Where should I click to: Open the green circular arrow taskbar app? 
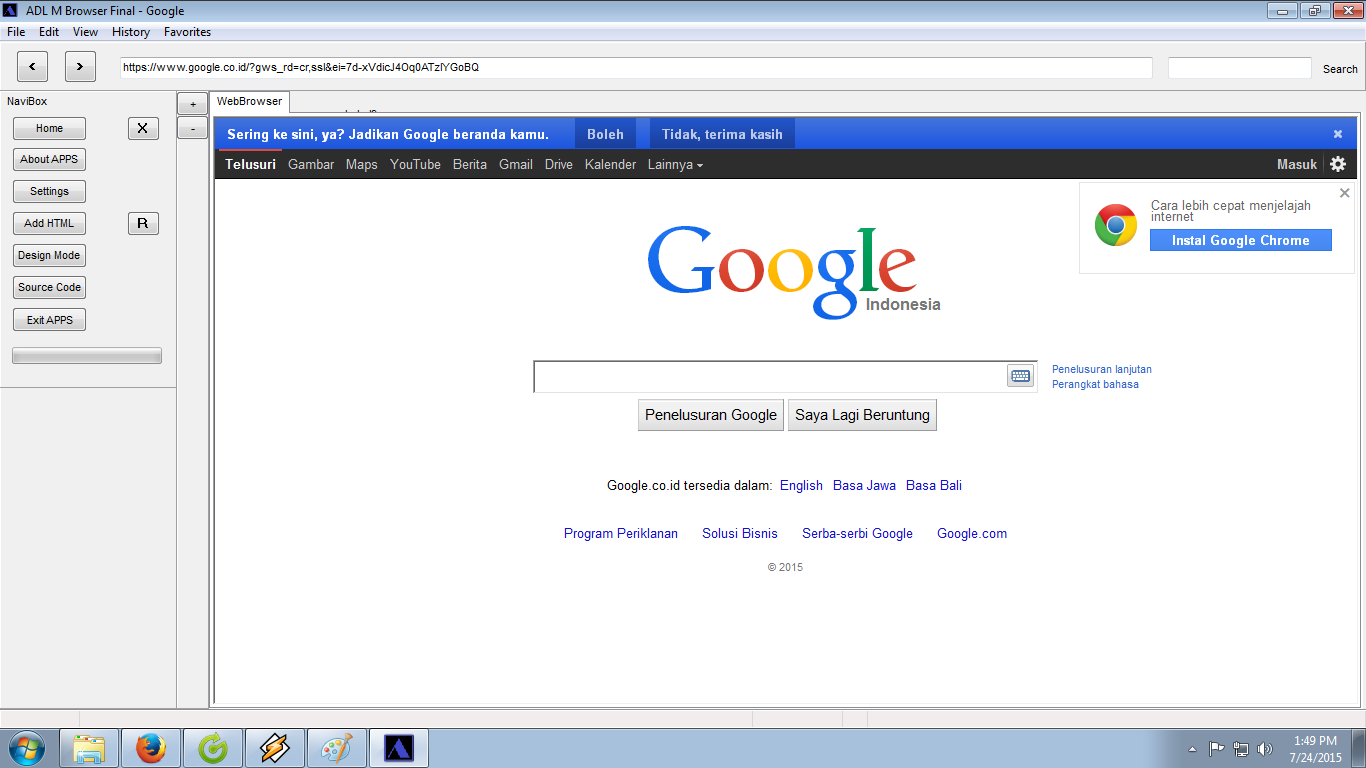(x=213, y=748)
